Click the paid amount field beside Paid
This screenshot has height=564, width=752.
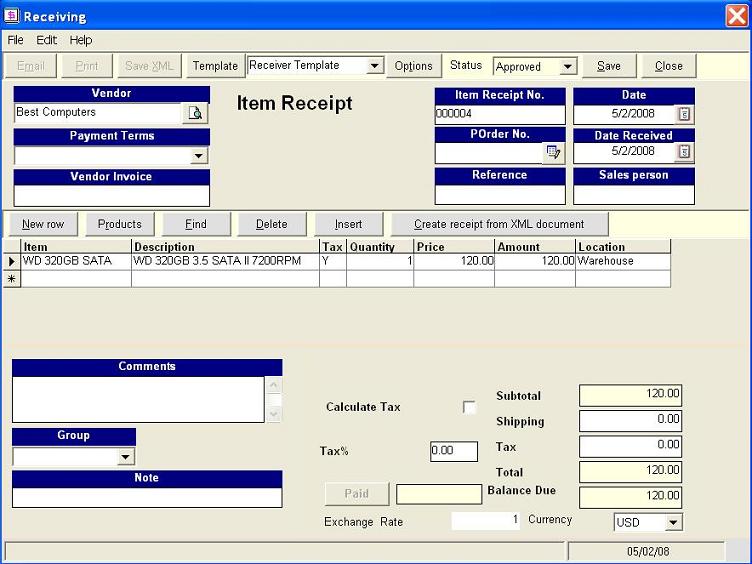[439, 494]
